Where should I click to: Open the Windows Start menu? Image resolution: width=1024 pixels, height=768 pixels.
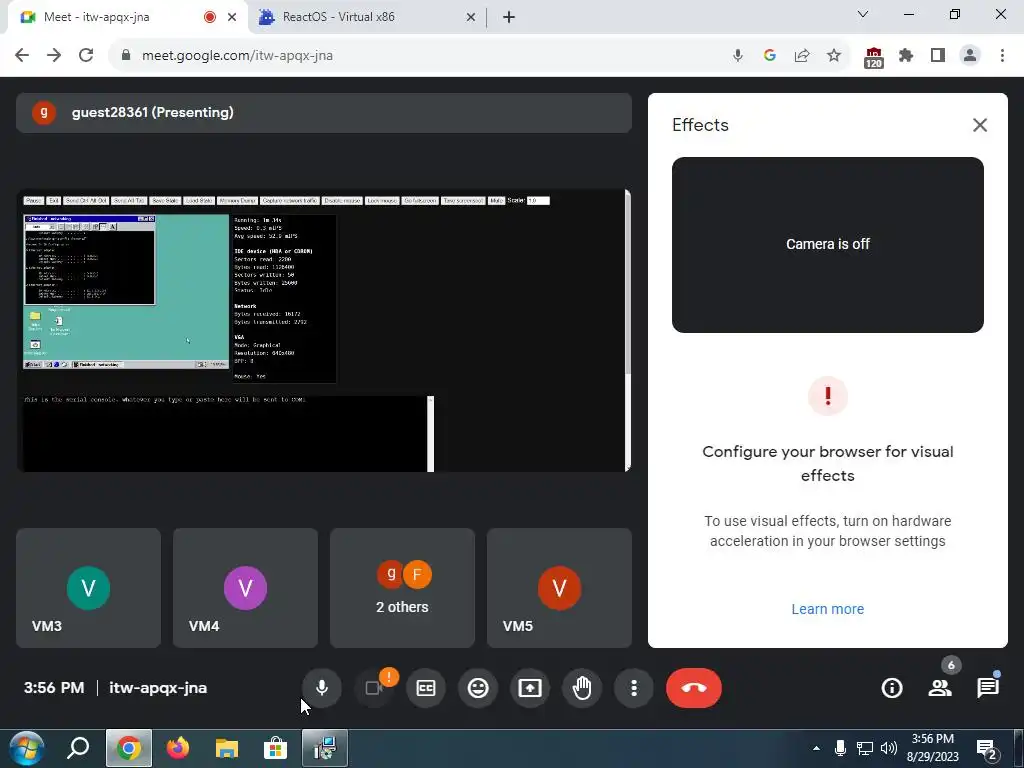(x=27, y=748)
